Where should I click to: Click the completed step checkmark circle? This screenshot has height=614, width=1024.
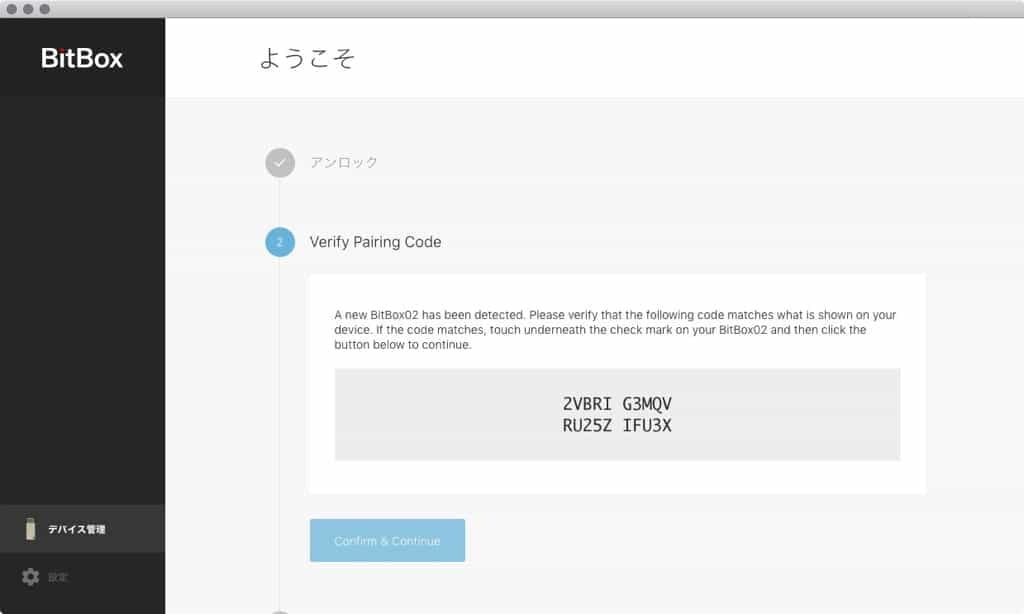[x=280, y=163]
